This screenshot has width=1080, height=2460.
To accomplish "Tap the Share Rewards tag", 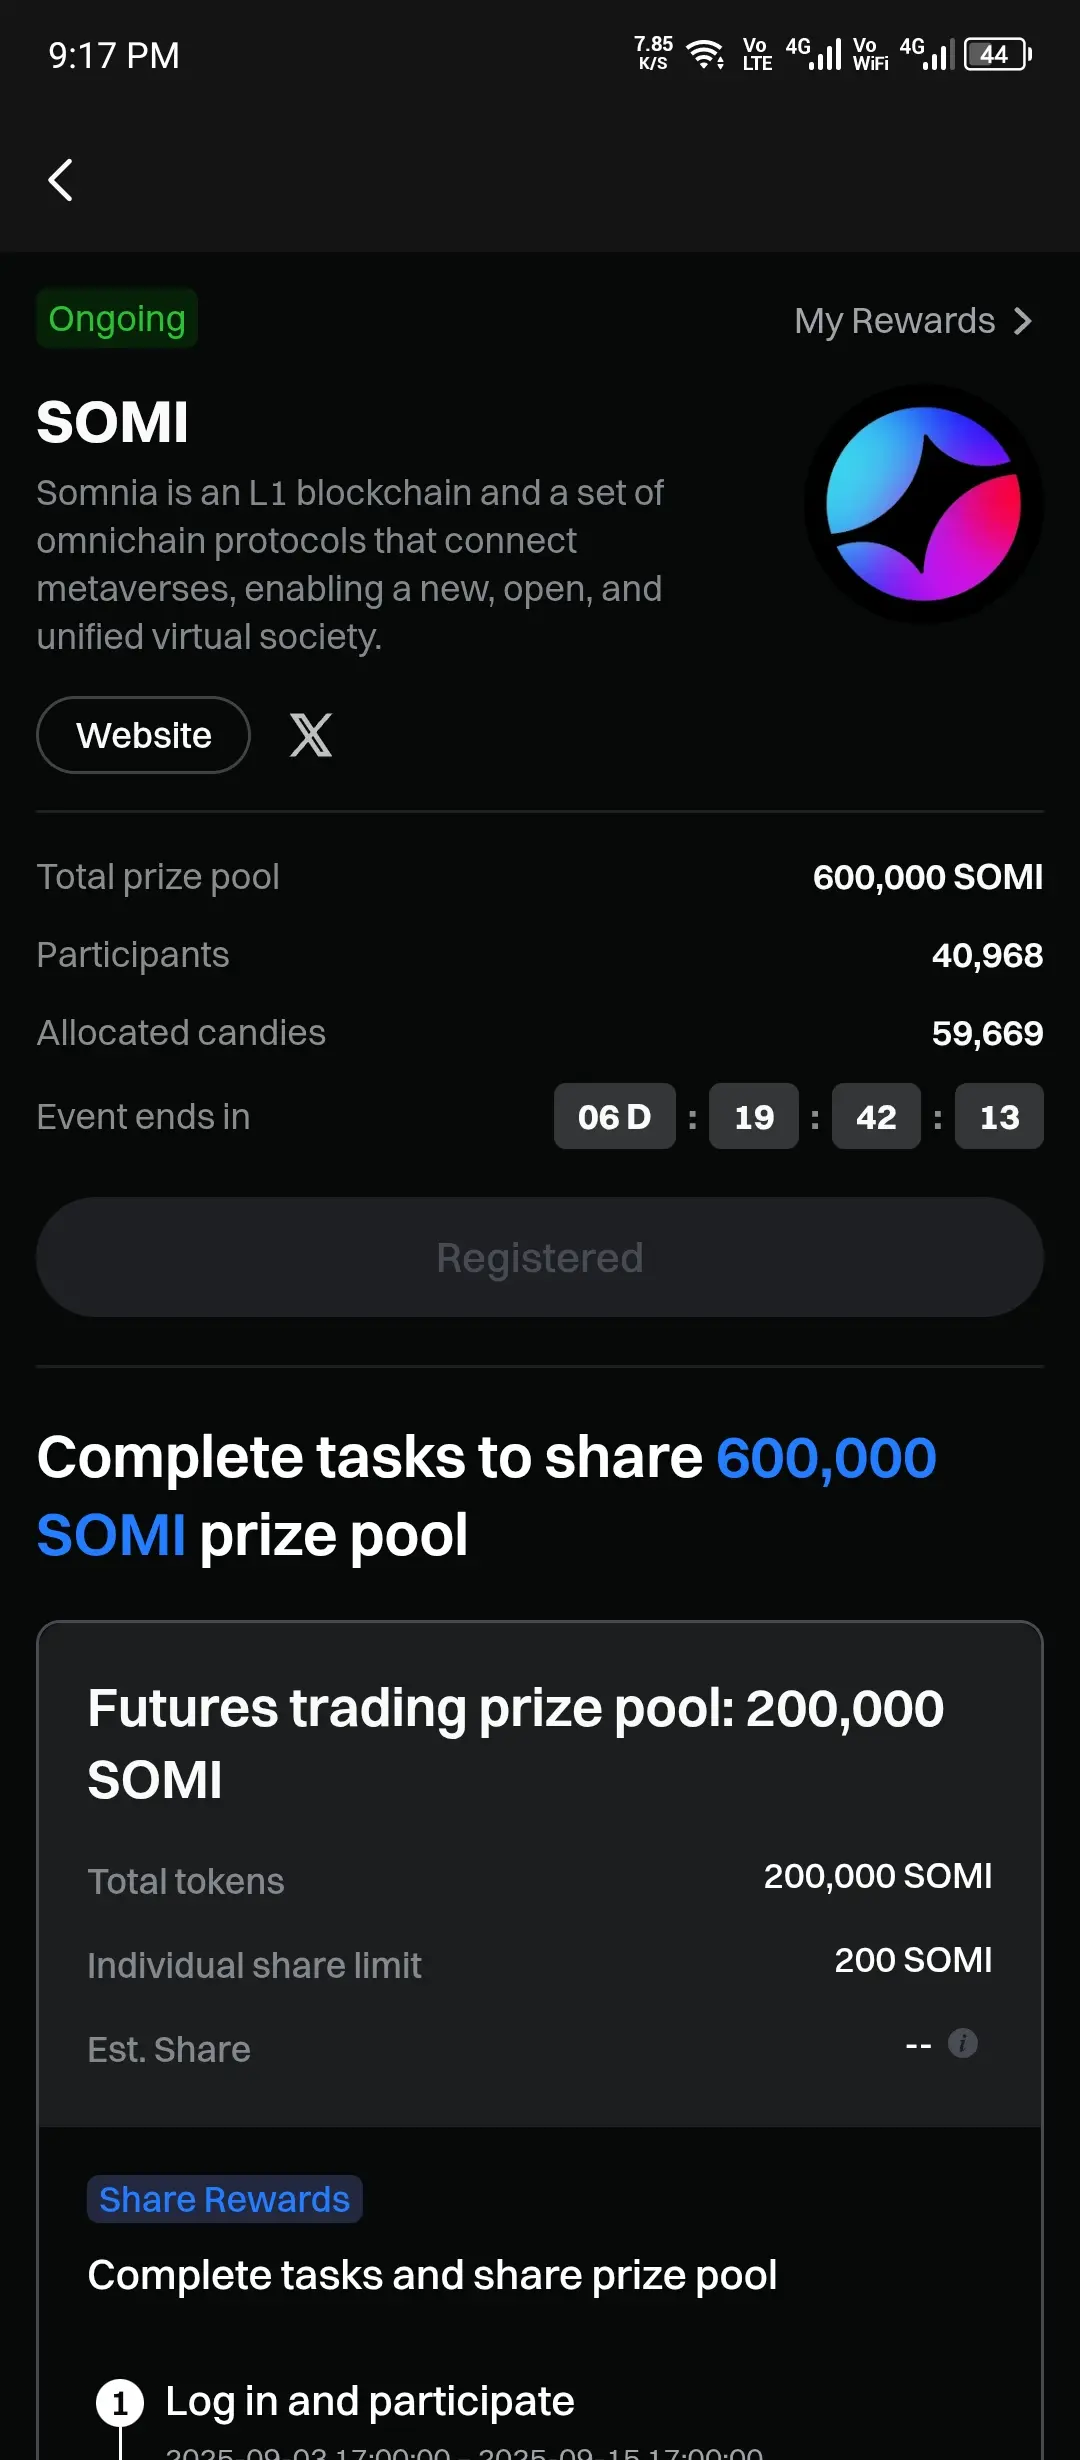I will tap(225, 2199).
